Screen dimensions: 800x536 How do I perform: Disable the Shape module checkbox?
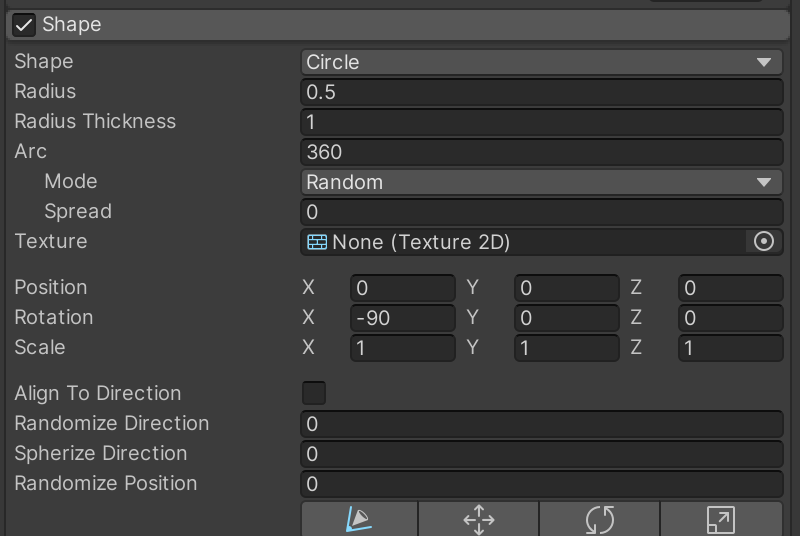click(x=25, y=25)
